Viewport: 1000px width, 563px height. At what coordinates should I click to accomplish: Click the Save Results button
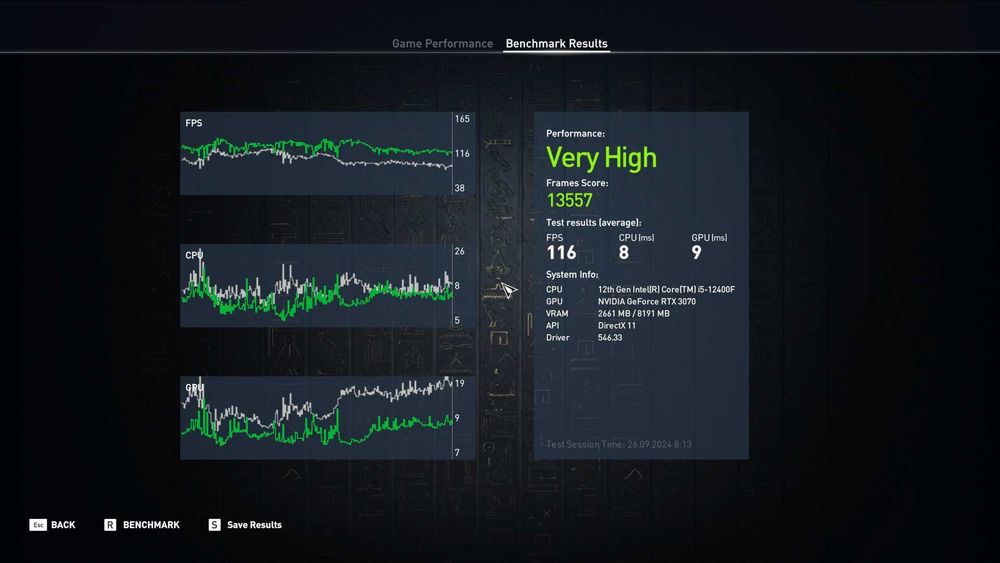pyautogui.click(x=254, y=525)
